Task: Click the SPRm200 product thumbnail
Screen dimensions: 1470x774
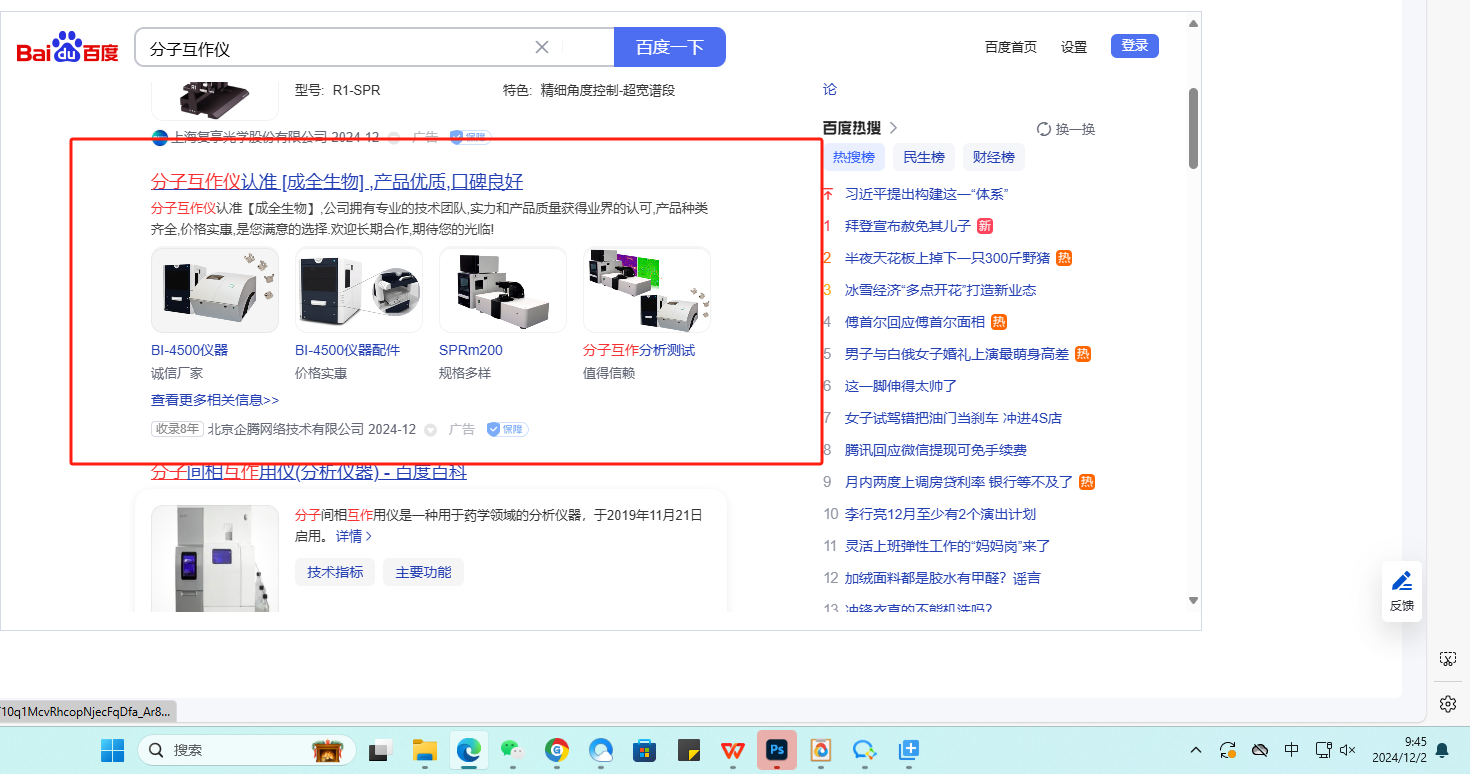Action: coord(503,290)
